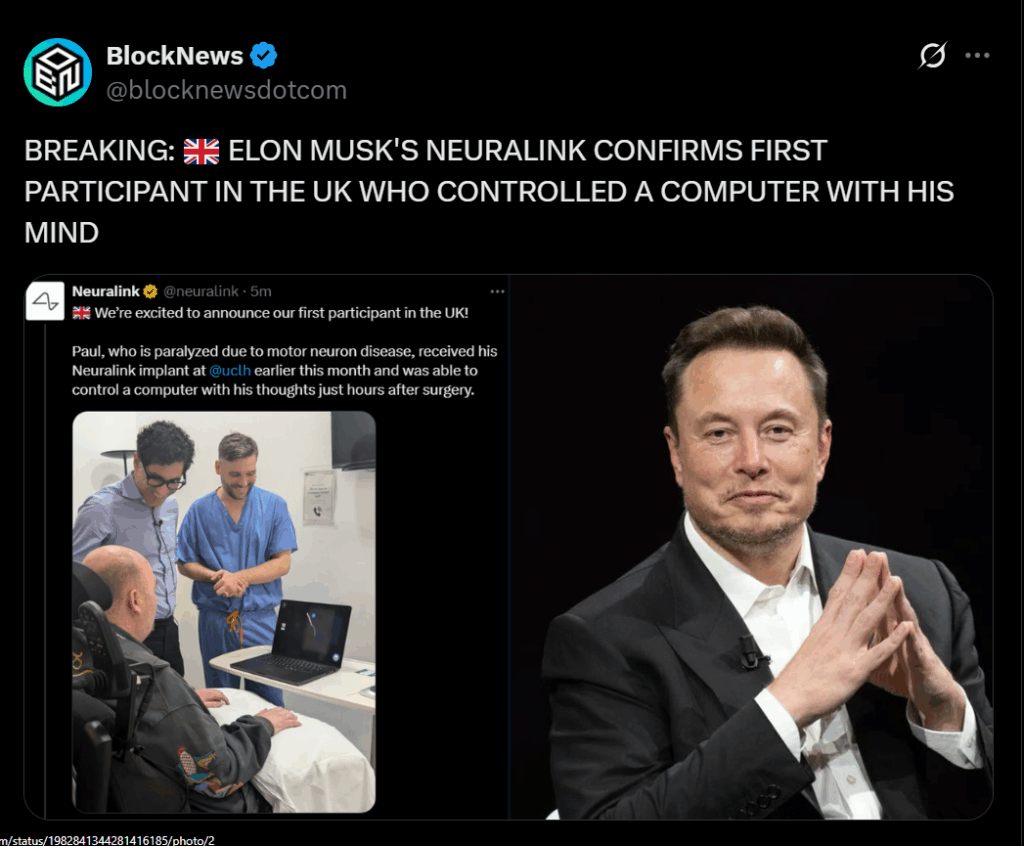Click the paragraph about Paul's implant
Viewport: 1024px width, 846px height.
tap(284, 370)
